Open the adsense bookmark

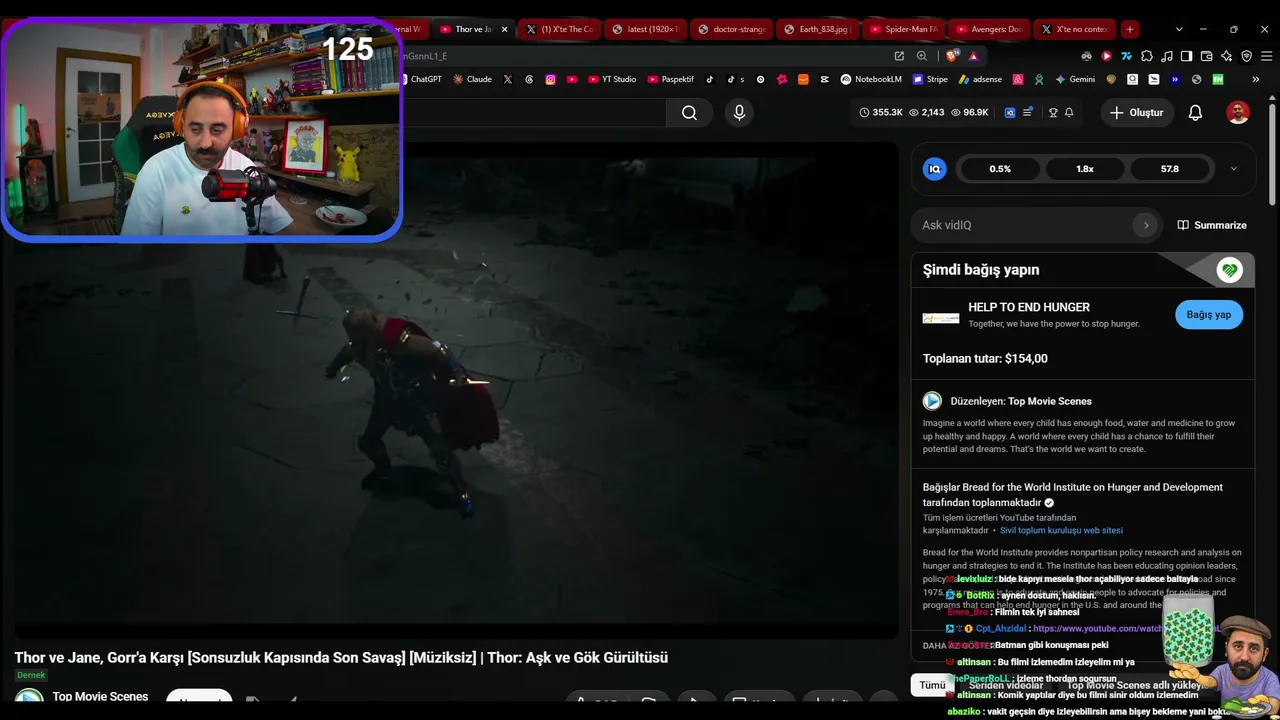[981, 79]
